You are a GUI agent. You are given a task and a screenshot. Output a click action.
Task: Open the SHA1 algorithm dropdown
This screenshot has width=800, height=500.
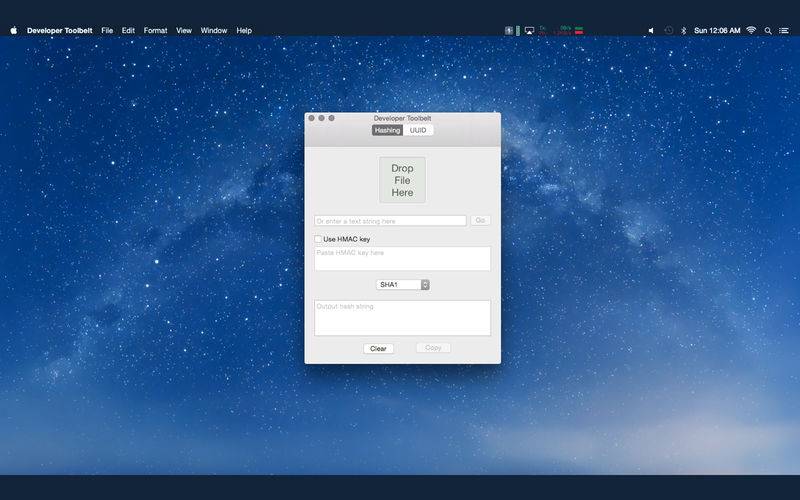pos(403,285)
